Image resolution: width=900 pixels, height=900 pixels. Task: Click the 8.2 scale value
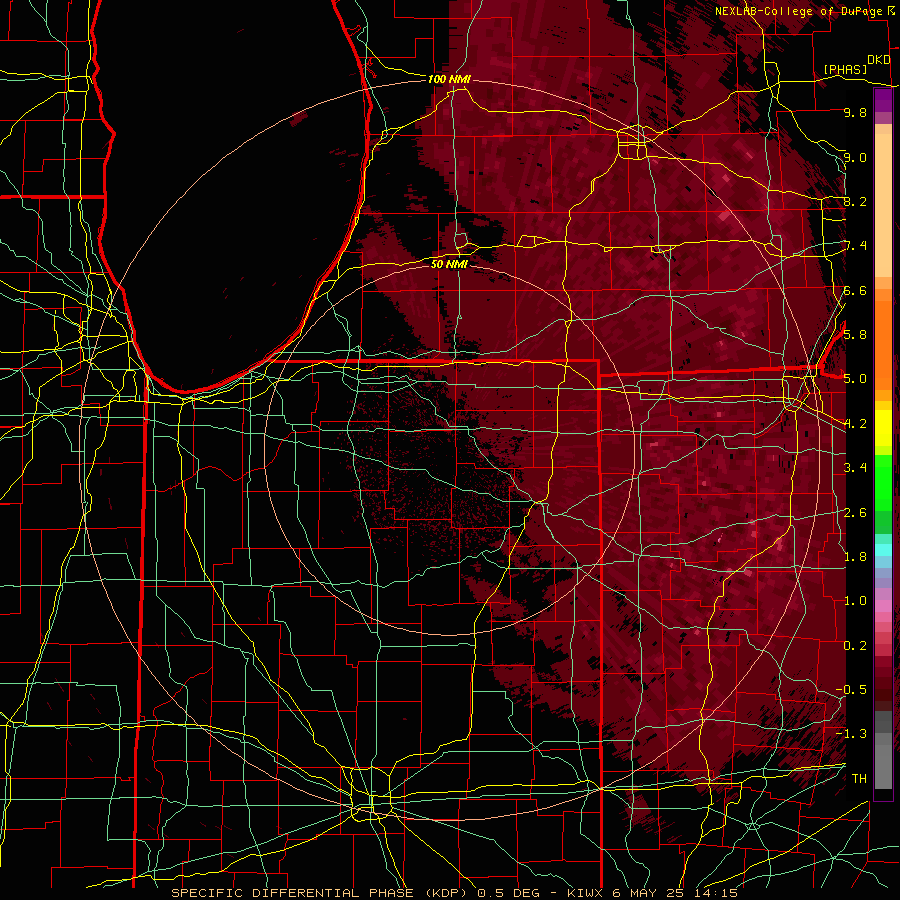(x=855, y=202)
